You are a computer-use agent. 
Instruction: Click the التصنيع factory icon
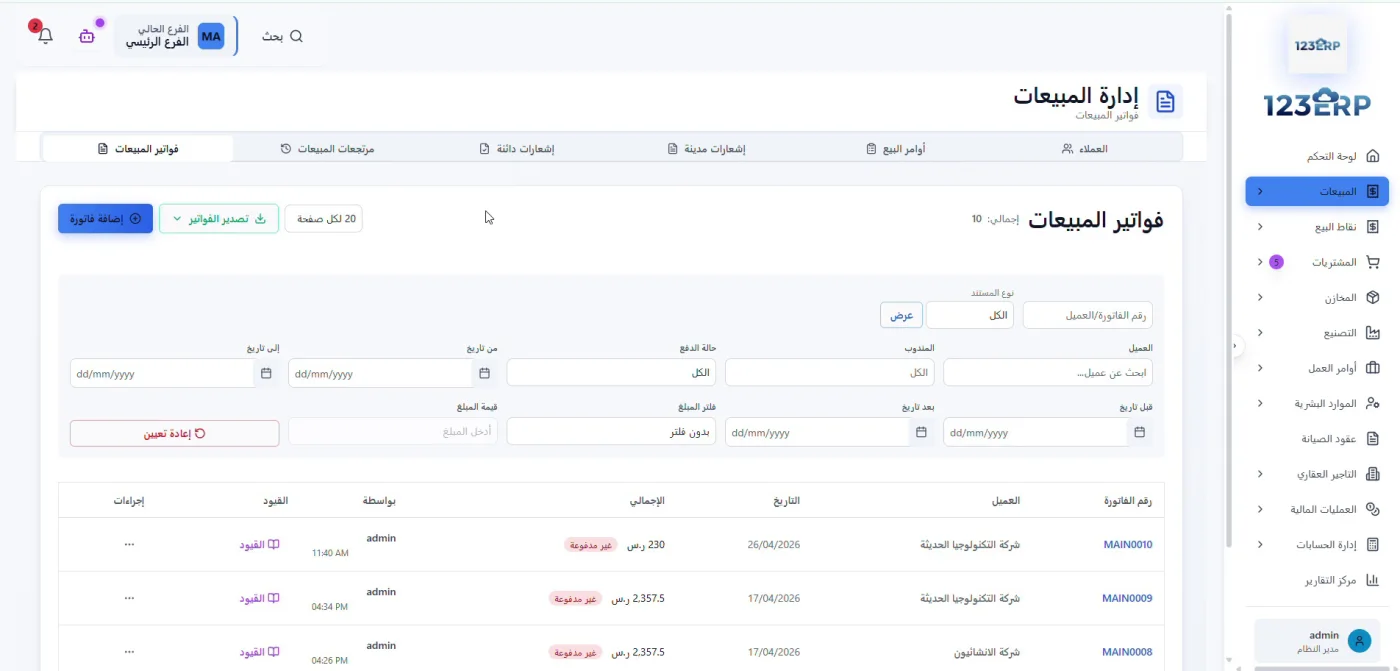tap(1373, 332)
